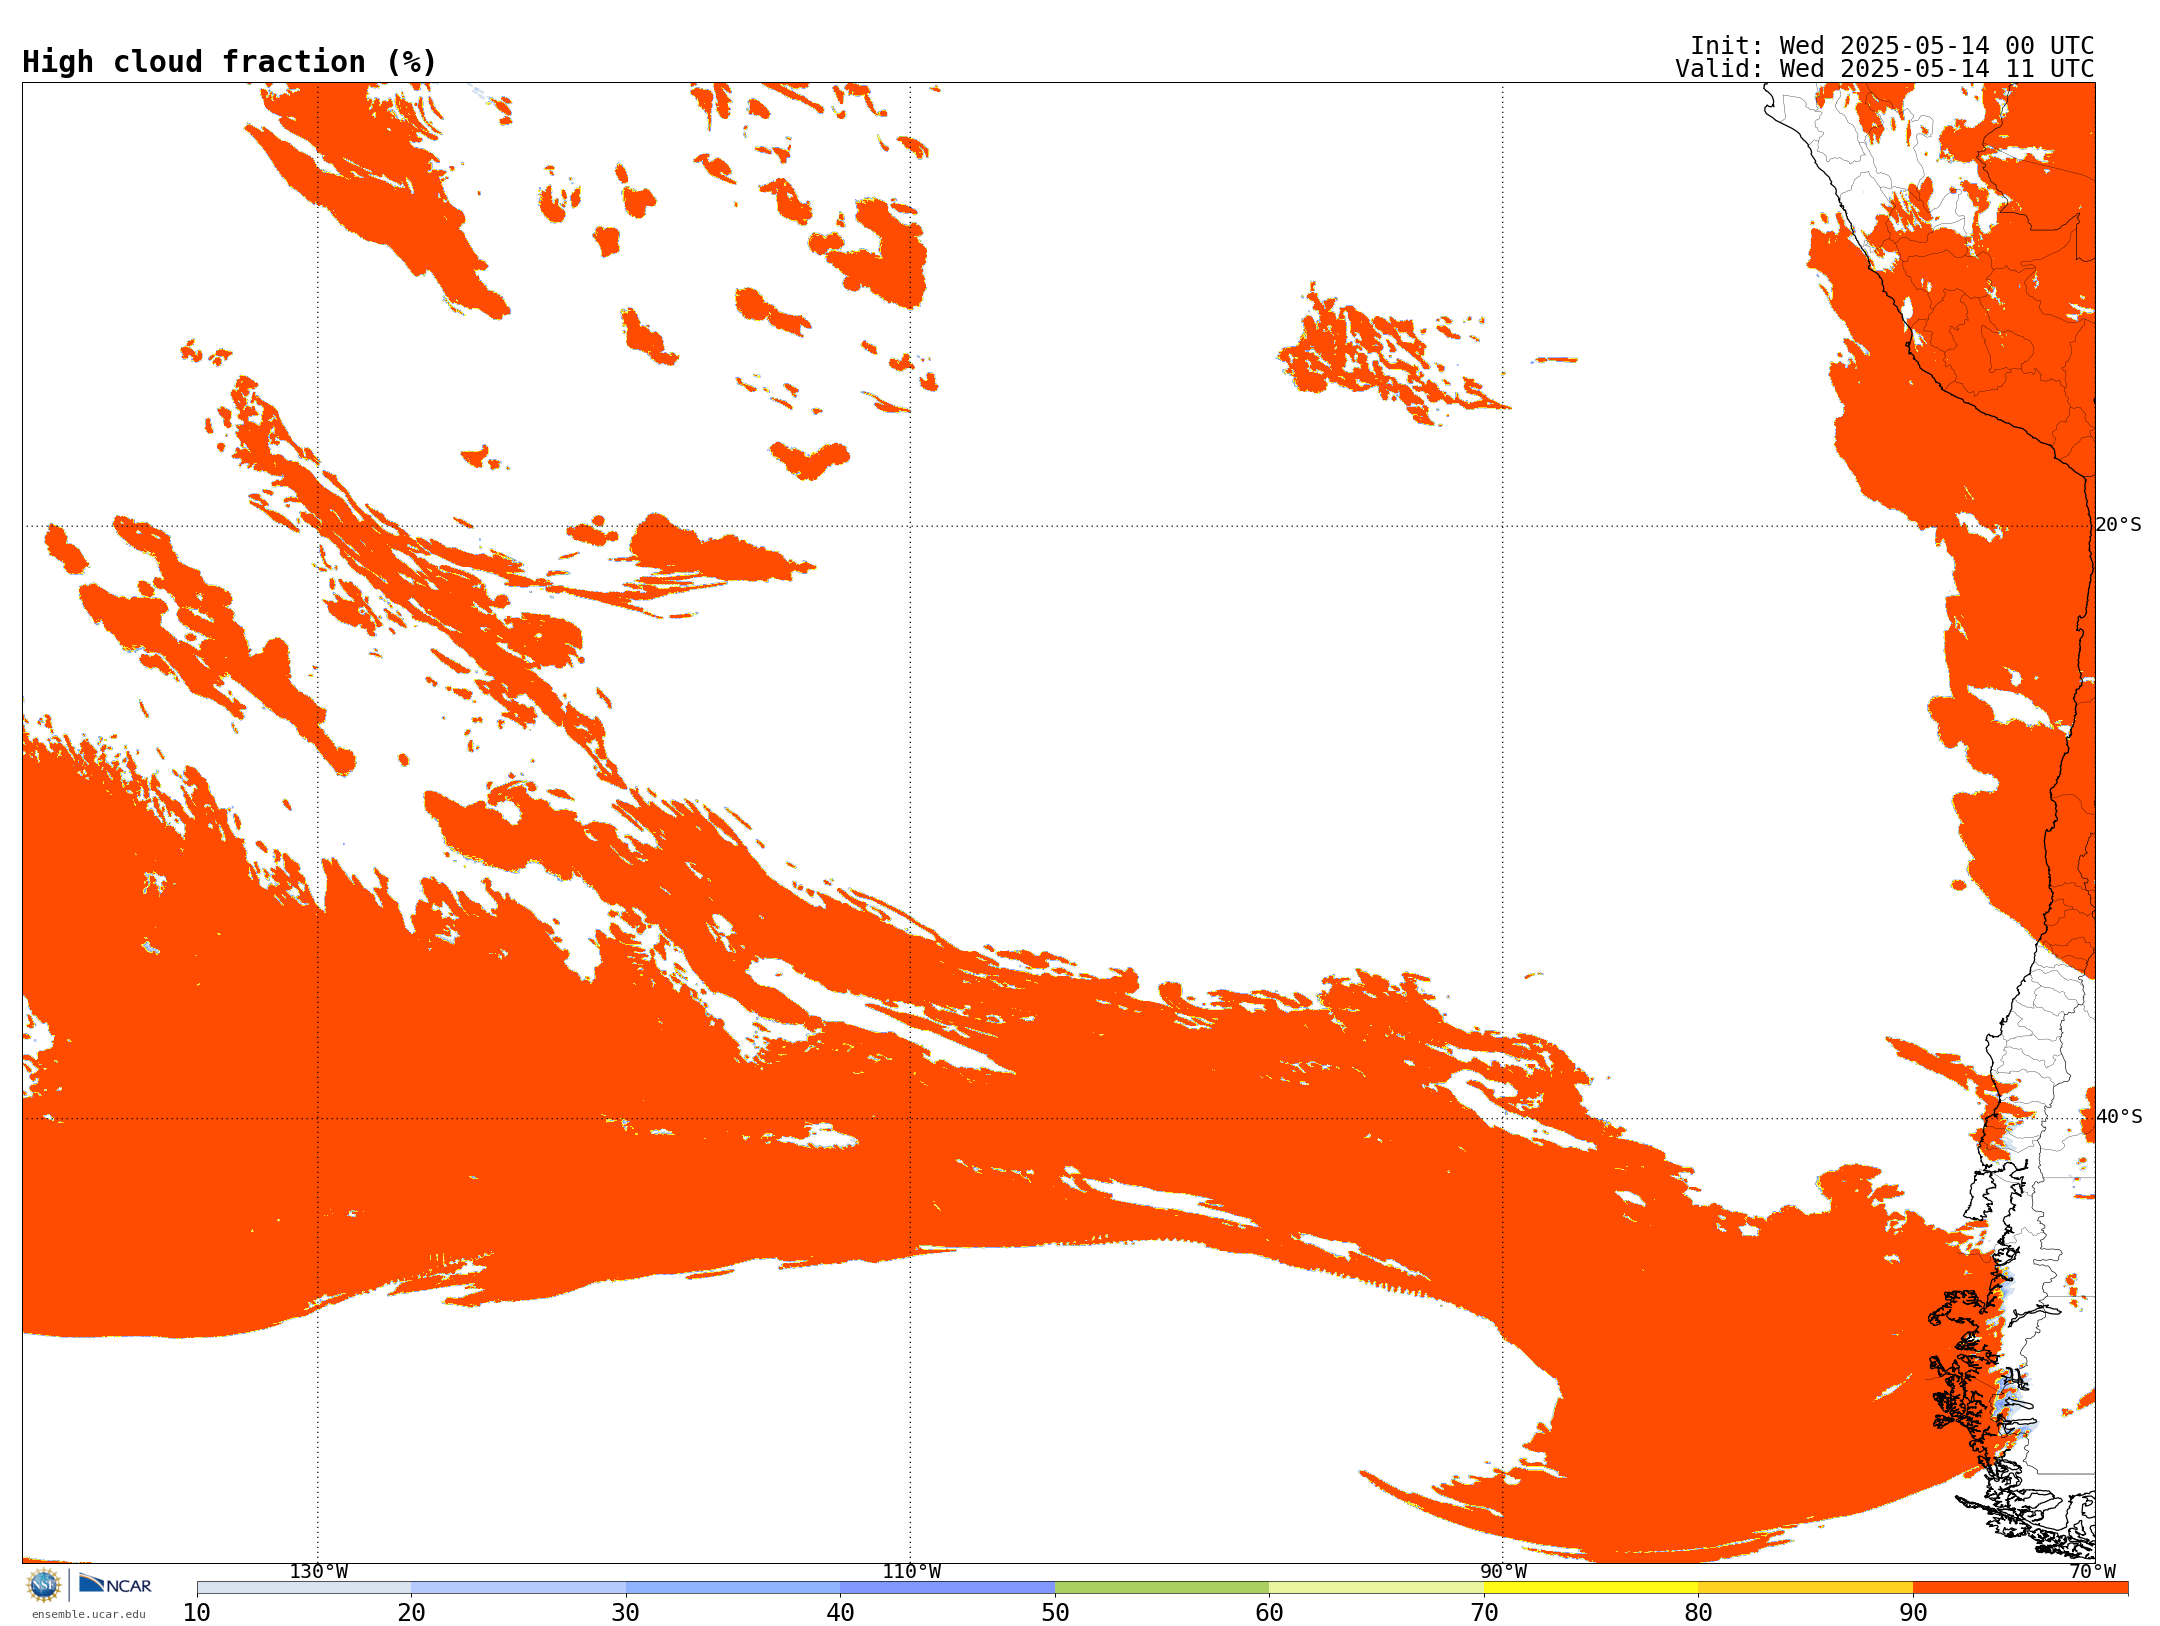Click the 130°W longitude label
2160x1626 pixels.
[319, 1571]
